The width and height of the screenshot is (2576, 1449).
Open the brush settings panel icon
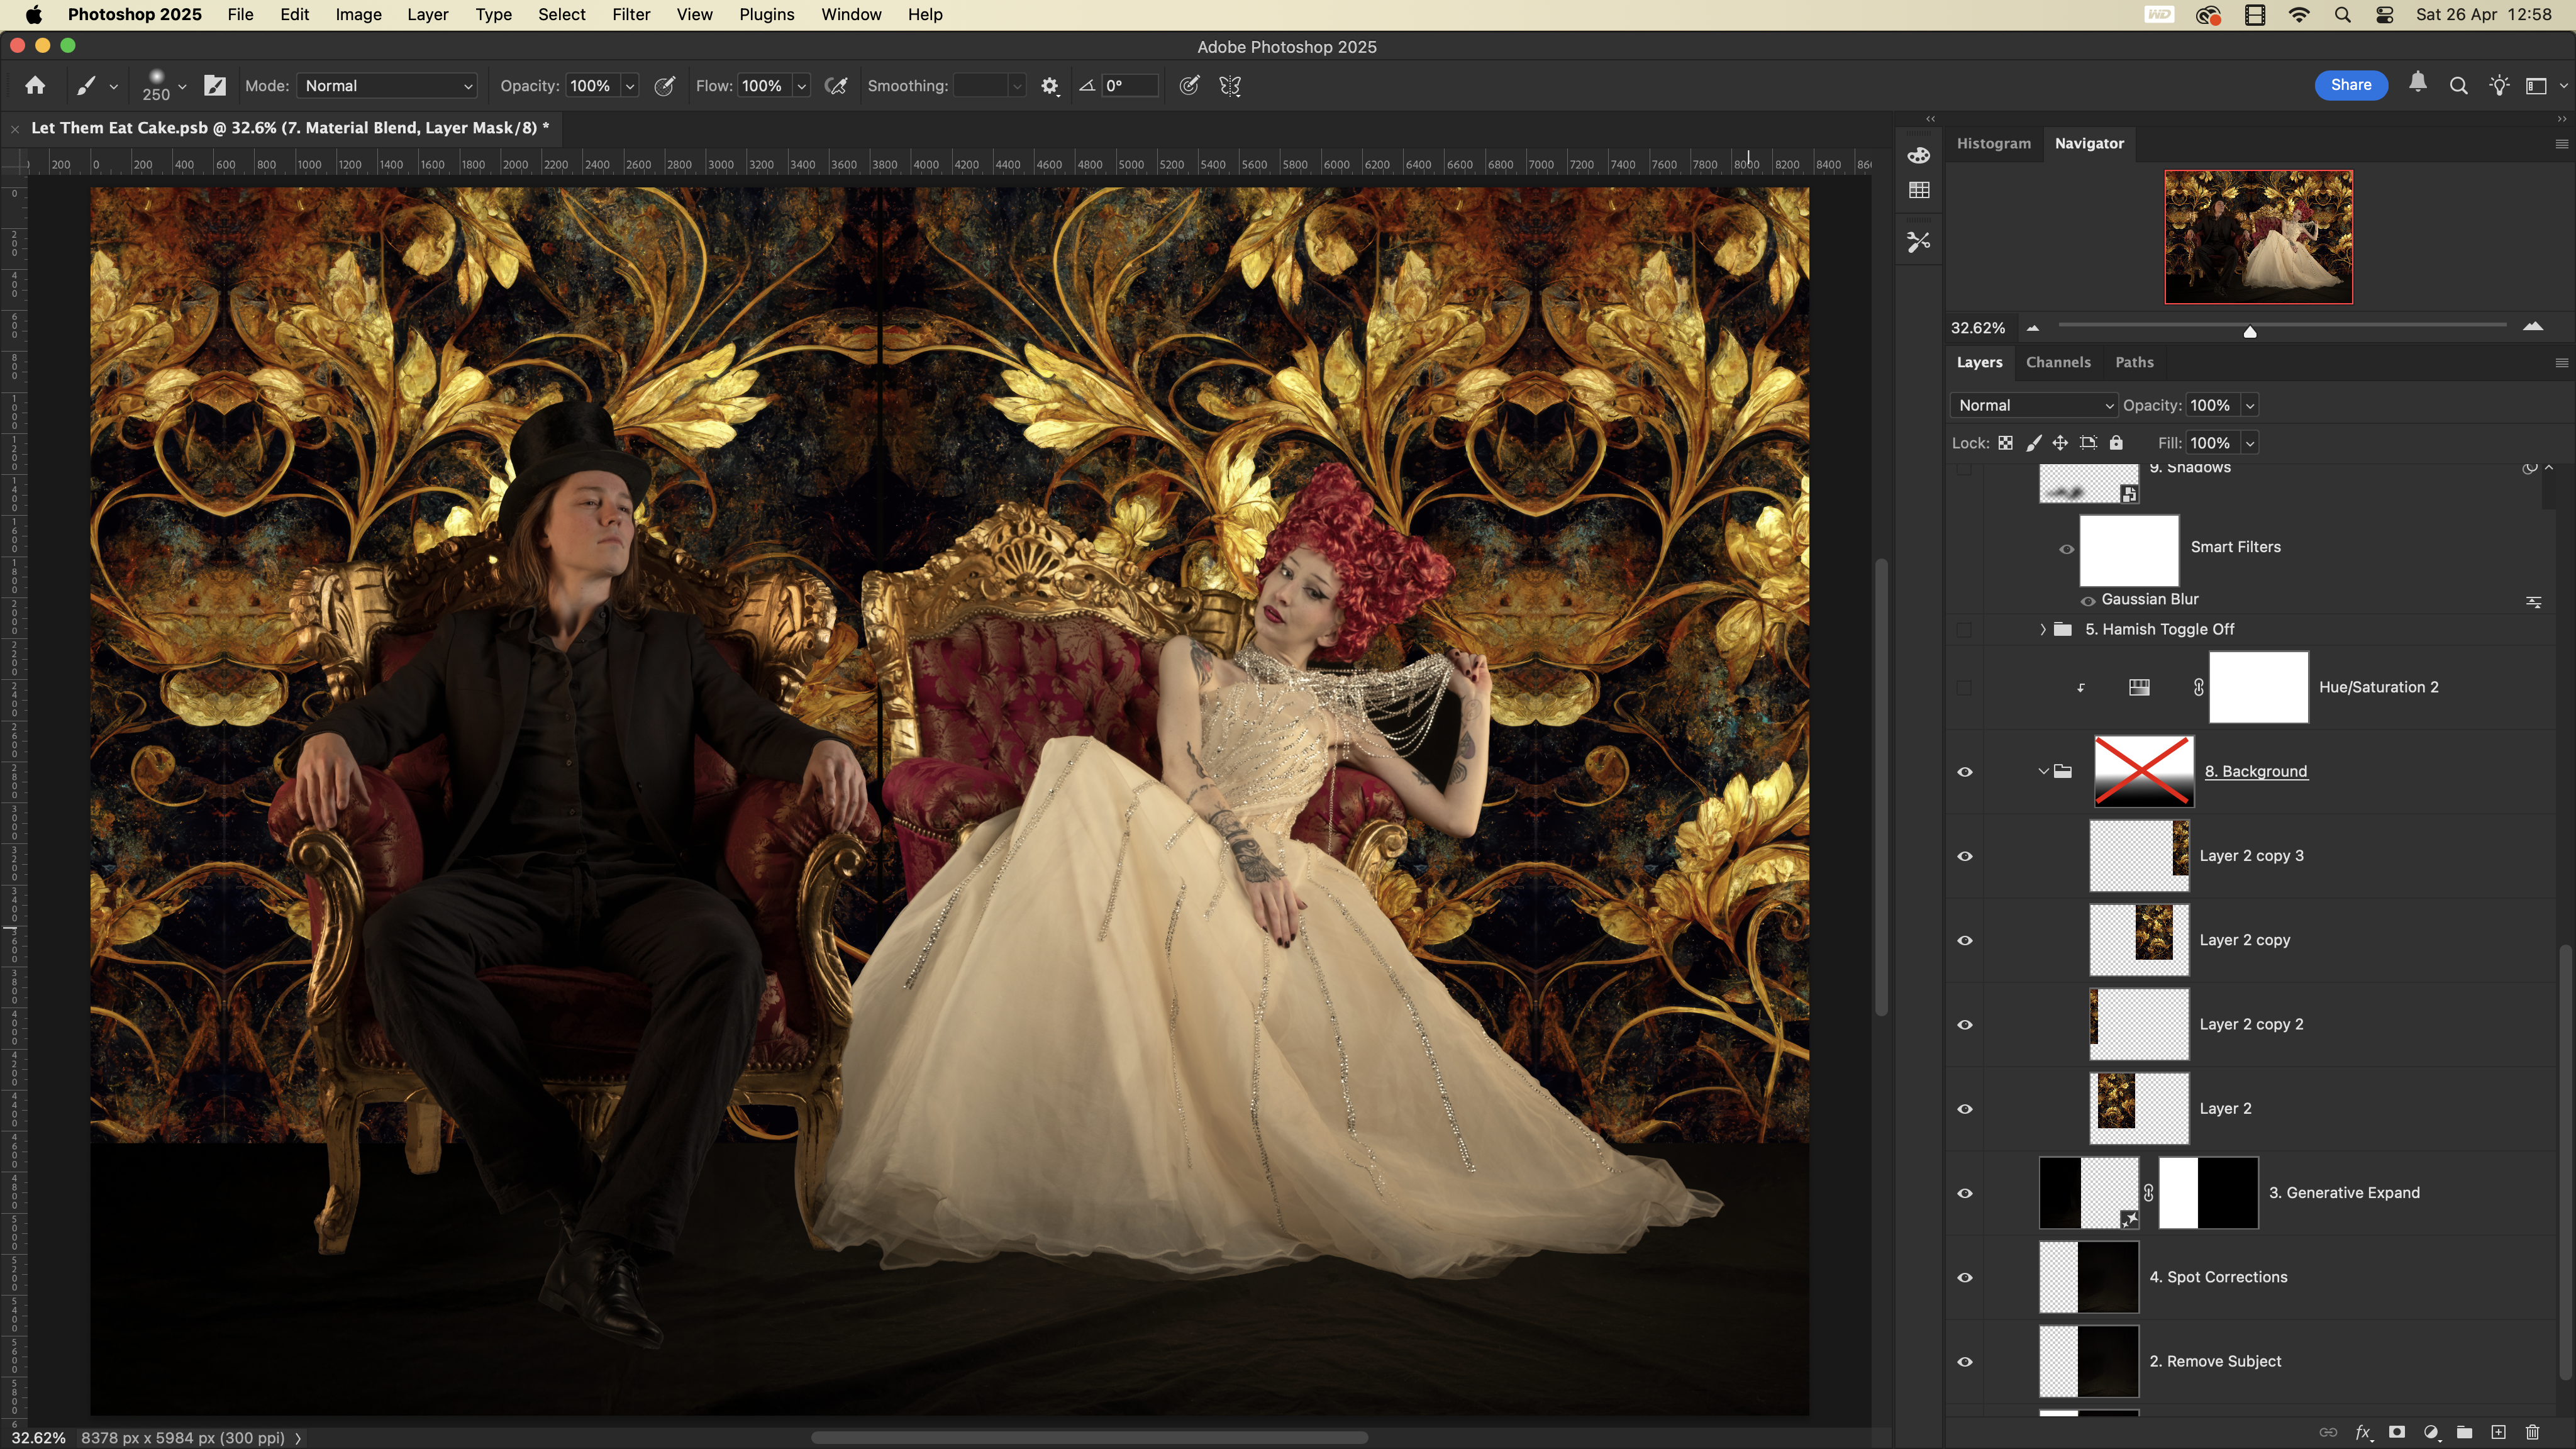[x=215, y=86]
